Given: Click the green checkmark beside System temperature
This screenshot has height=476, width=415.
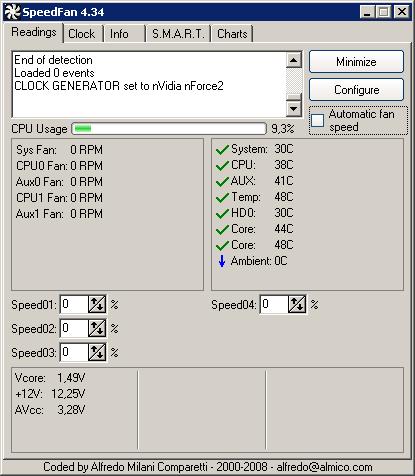Looking at the screenshot, I should coord(222,150).
